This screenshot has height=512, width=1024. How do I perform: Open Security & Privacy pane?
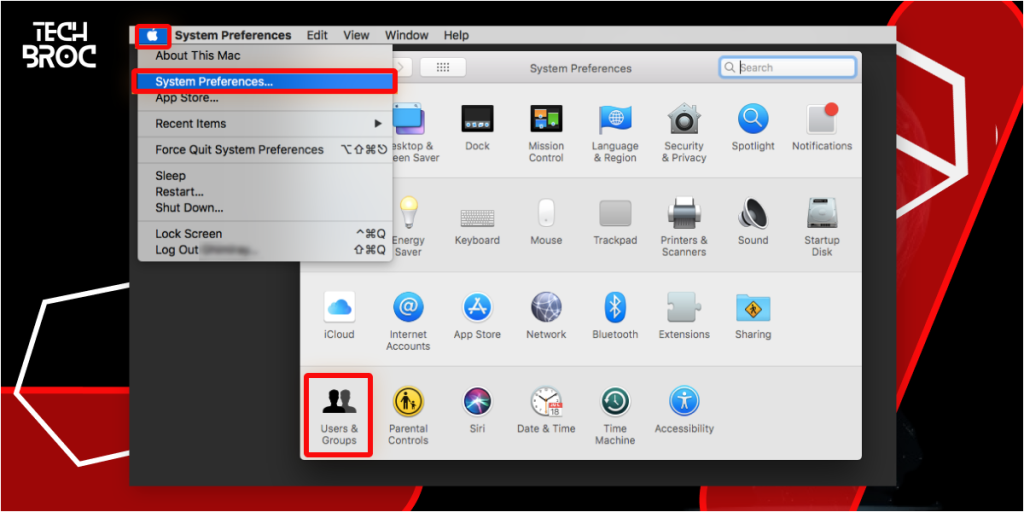[x=684, y=133]
